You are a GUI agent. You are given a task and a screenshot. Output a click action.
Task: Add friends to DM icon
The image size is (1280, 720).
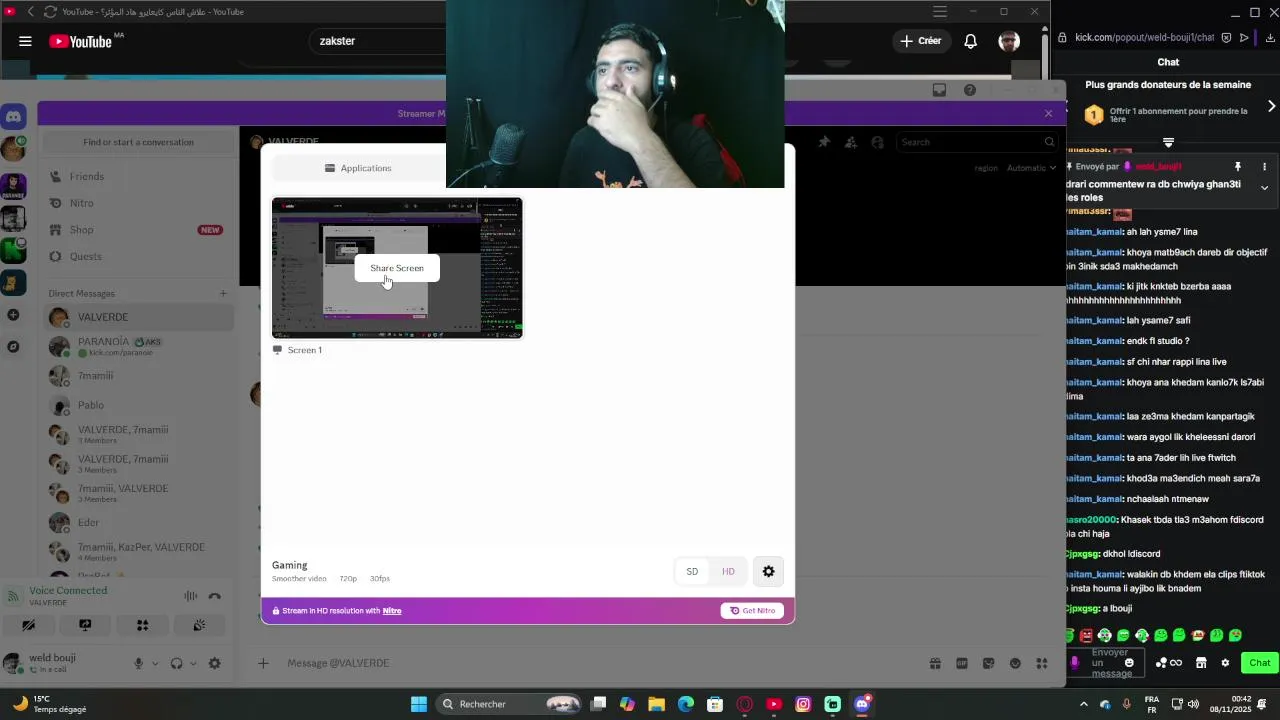tap(851, 142)
